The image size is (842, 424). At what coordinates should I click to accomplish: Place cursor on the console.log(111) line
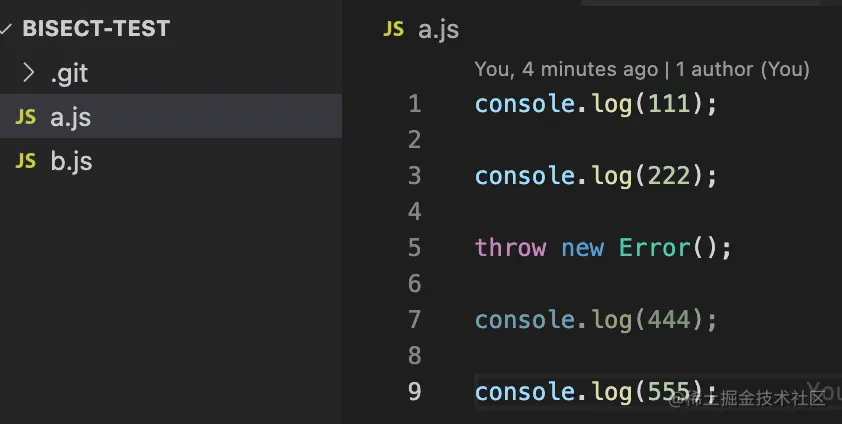(x=596, y=104)
